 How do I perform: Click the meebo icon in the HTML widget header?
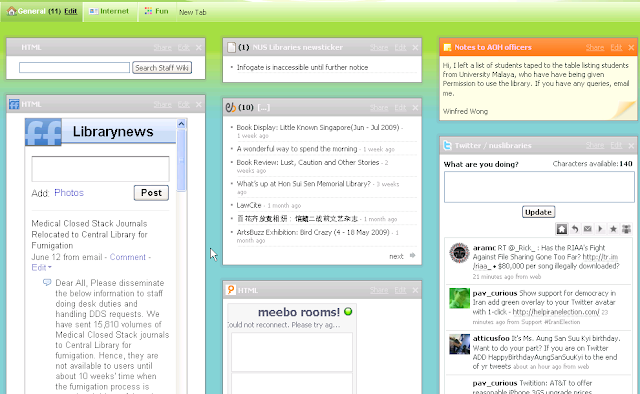pyautogui.click(x=231, y=290)
